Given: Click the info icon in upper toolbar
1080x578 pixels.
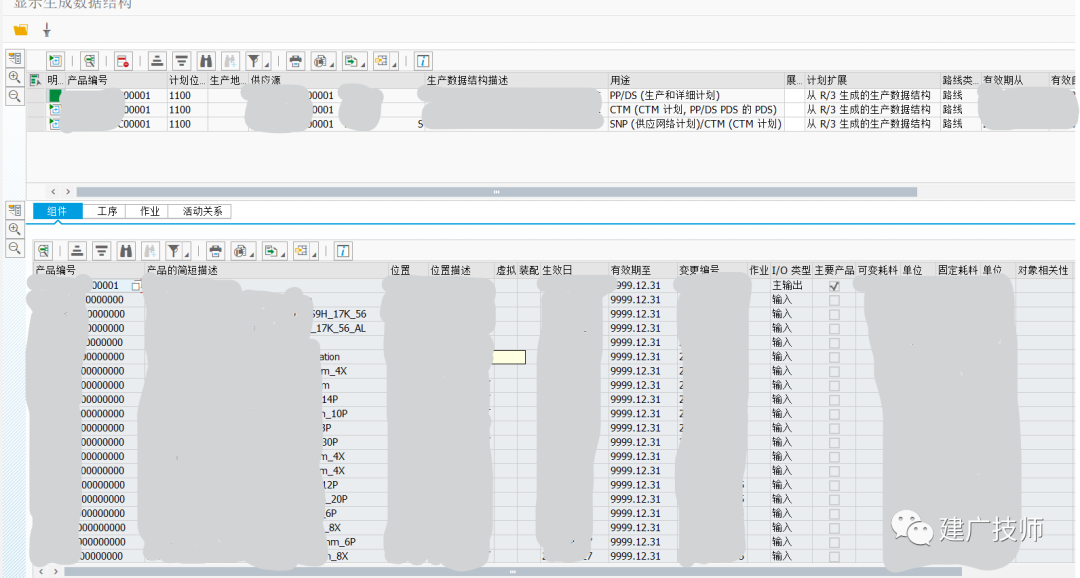Looking at the screenshot, I should 423,61.
